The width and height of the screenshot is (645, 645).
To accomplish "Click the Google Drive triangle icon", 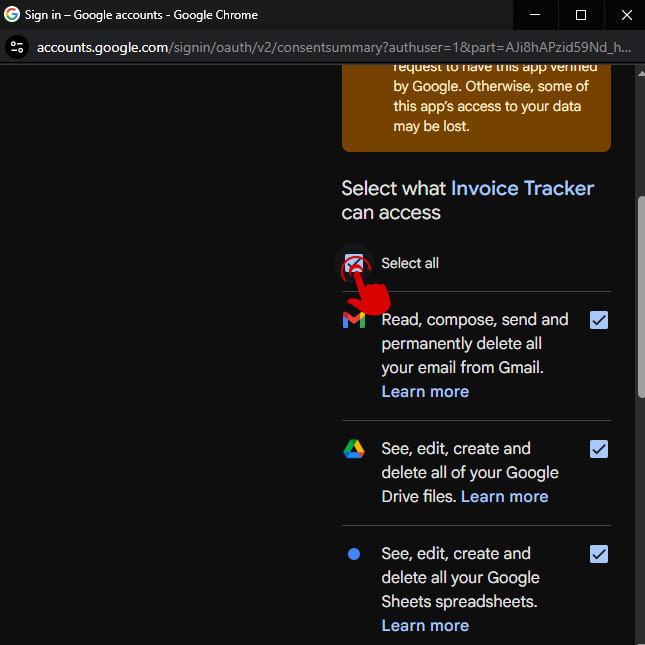I will click(x=354, y=449).
